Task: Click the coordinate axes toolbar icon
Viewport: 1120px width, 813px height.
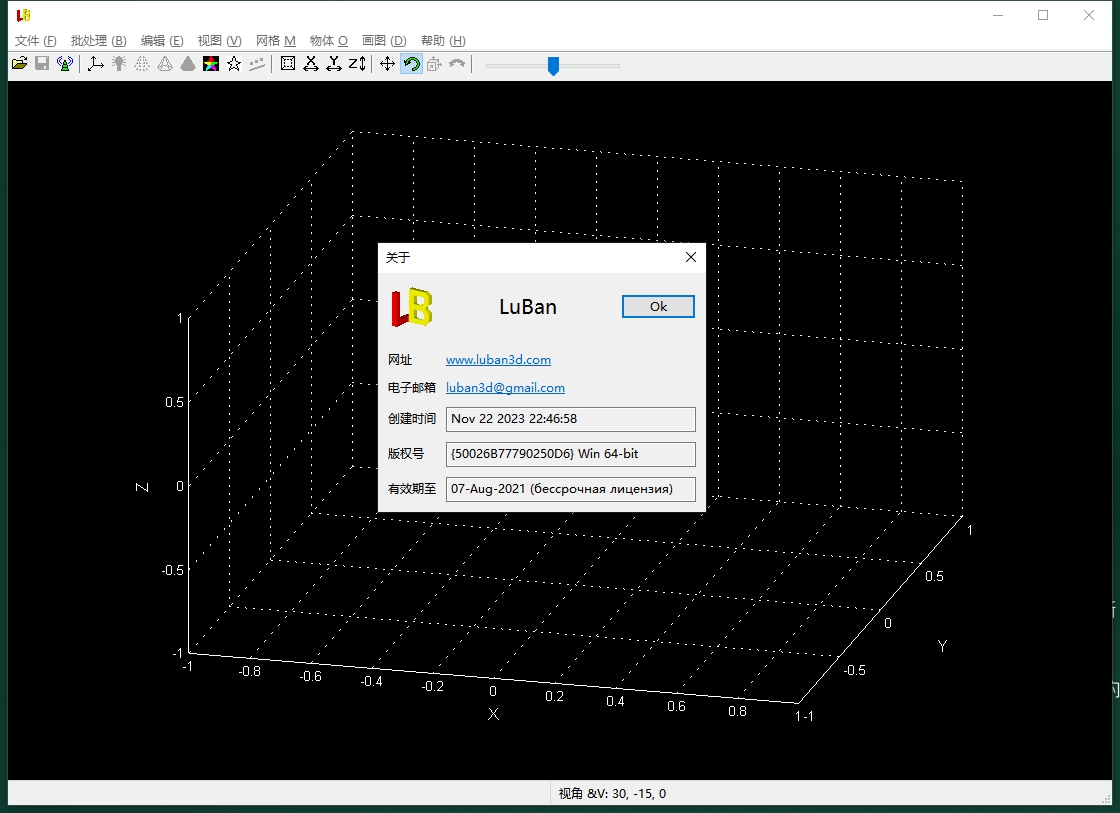Action: coord(96,63)
